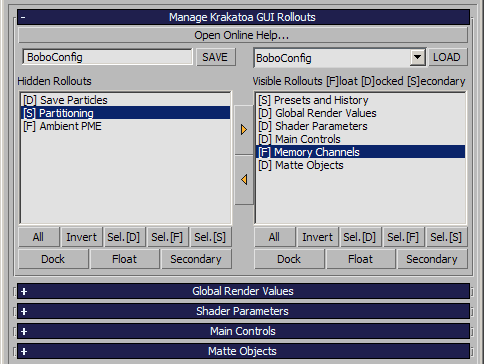484x364 pixels.
Task: Click the BoboConfig name input field
Action: (x=107, y=57)
